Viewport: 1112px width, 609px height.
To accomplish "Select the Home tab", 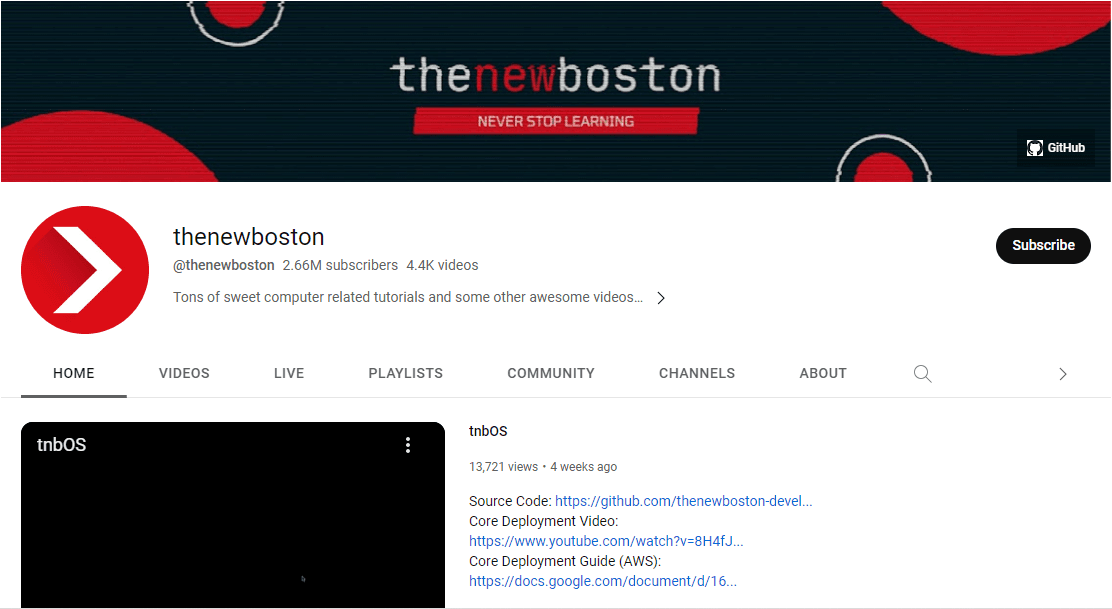I will [74, 373].
